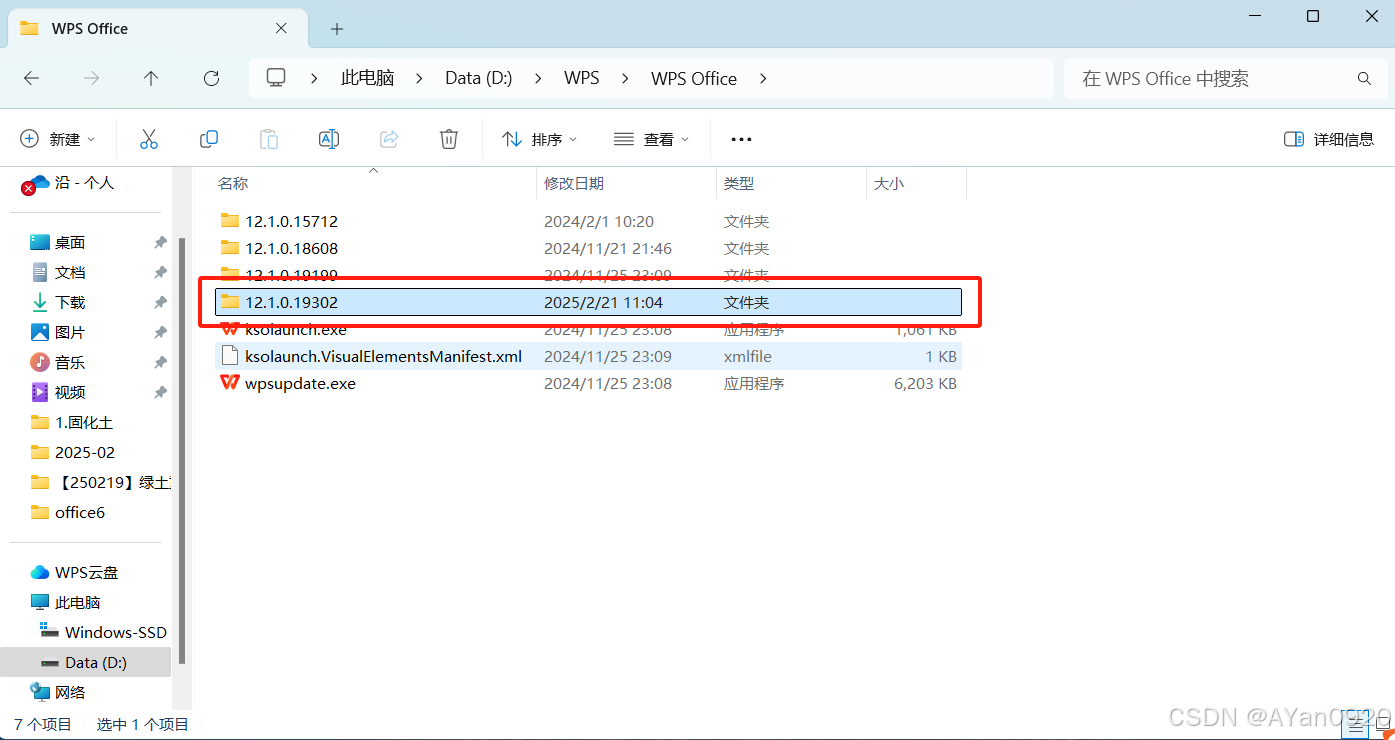This screenshot has height=740, width=1395.
Task: Expand chevron after WPS Office in path
Action: pyautogui.click(x=763, y=78)
